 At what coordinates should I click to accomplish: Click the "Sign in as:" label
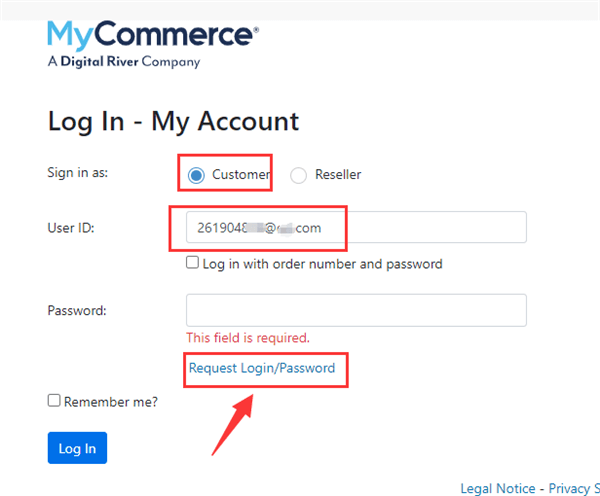78,172
